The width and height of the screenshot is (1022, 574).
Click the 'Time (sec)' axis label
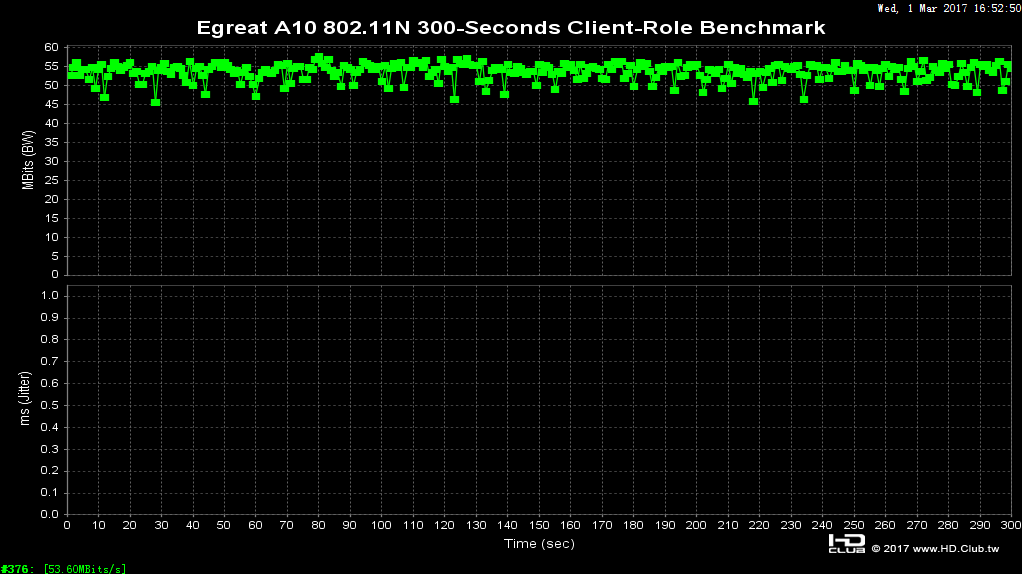pos(539,543)
